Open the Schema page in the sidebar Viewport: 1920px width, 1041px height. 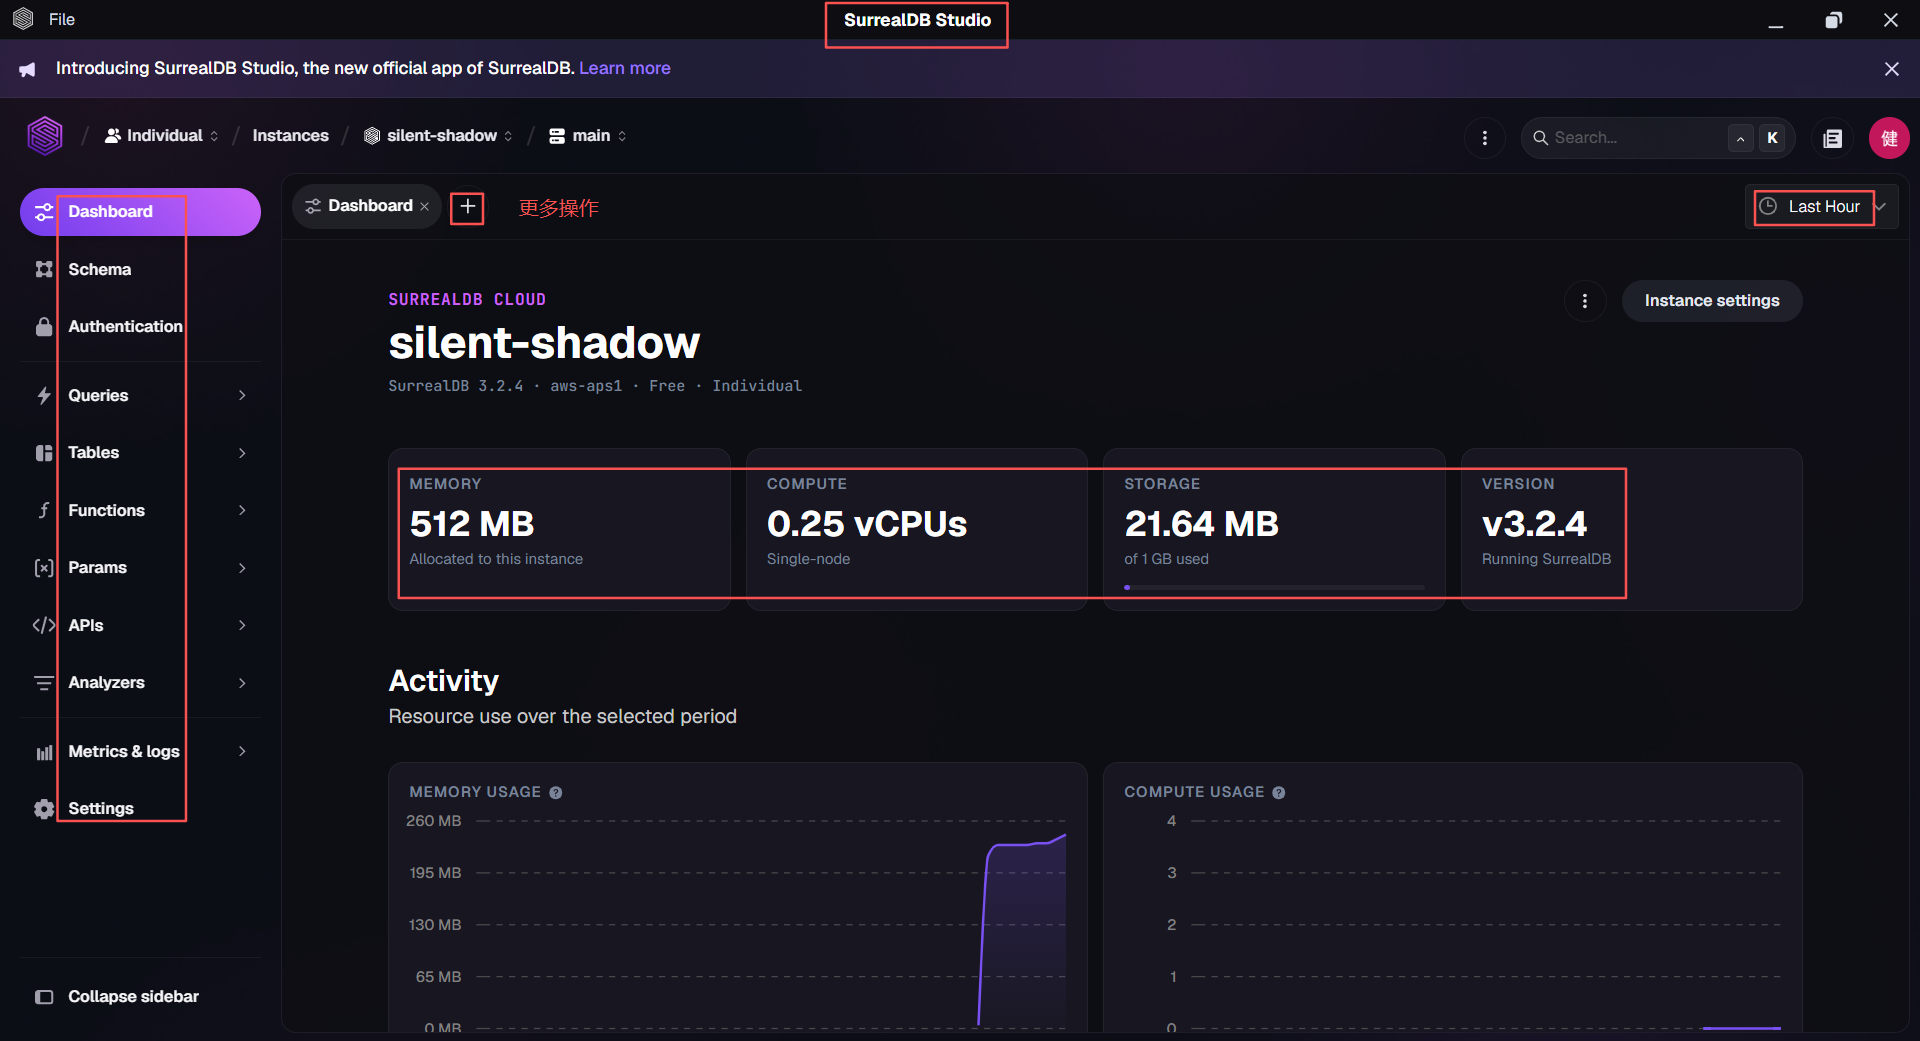pyautogui.click(x=140, y=269)
